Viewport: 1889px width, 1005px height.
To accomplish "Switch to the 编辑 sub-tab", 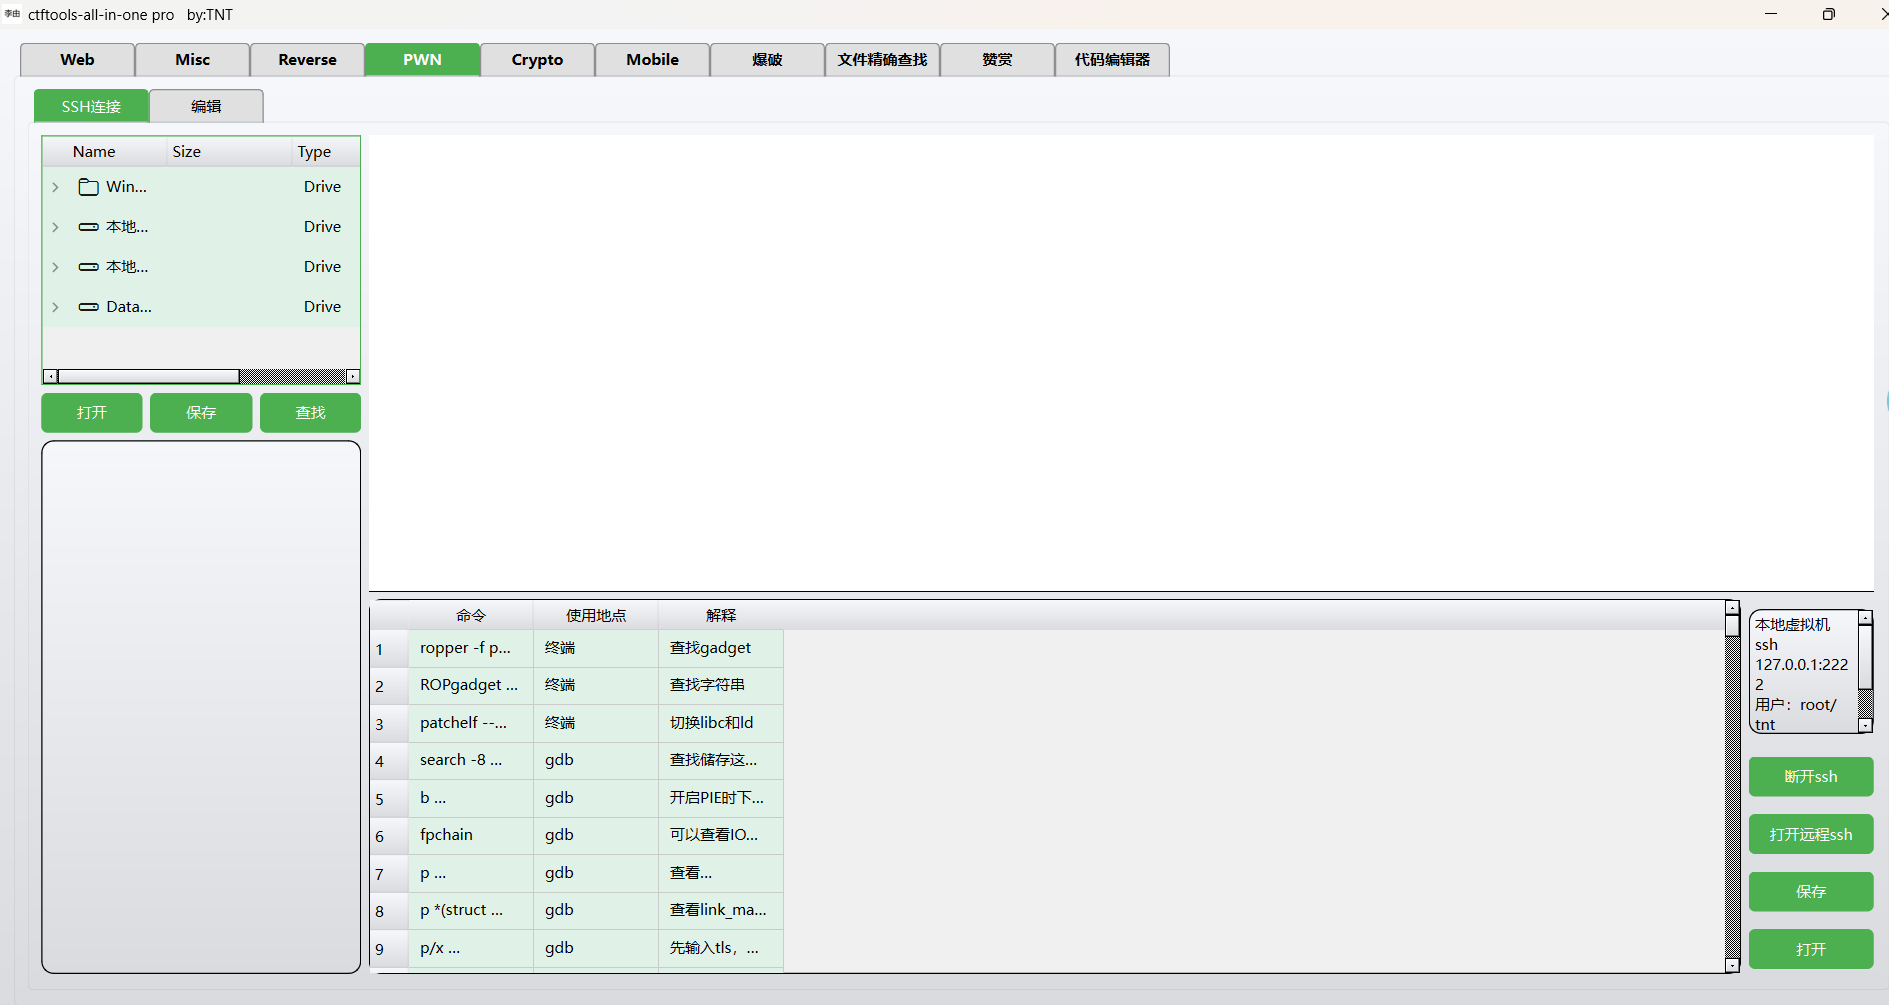I will click(x=206, y=105).
